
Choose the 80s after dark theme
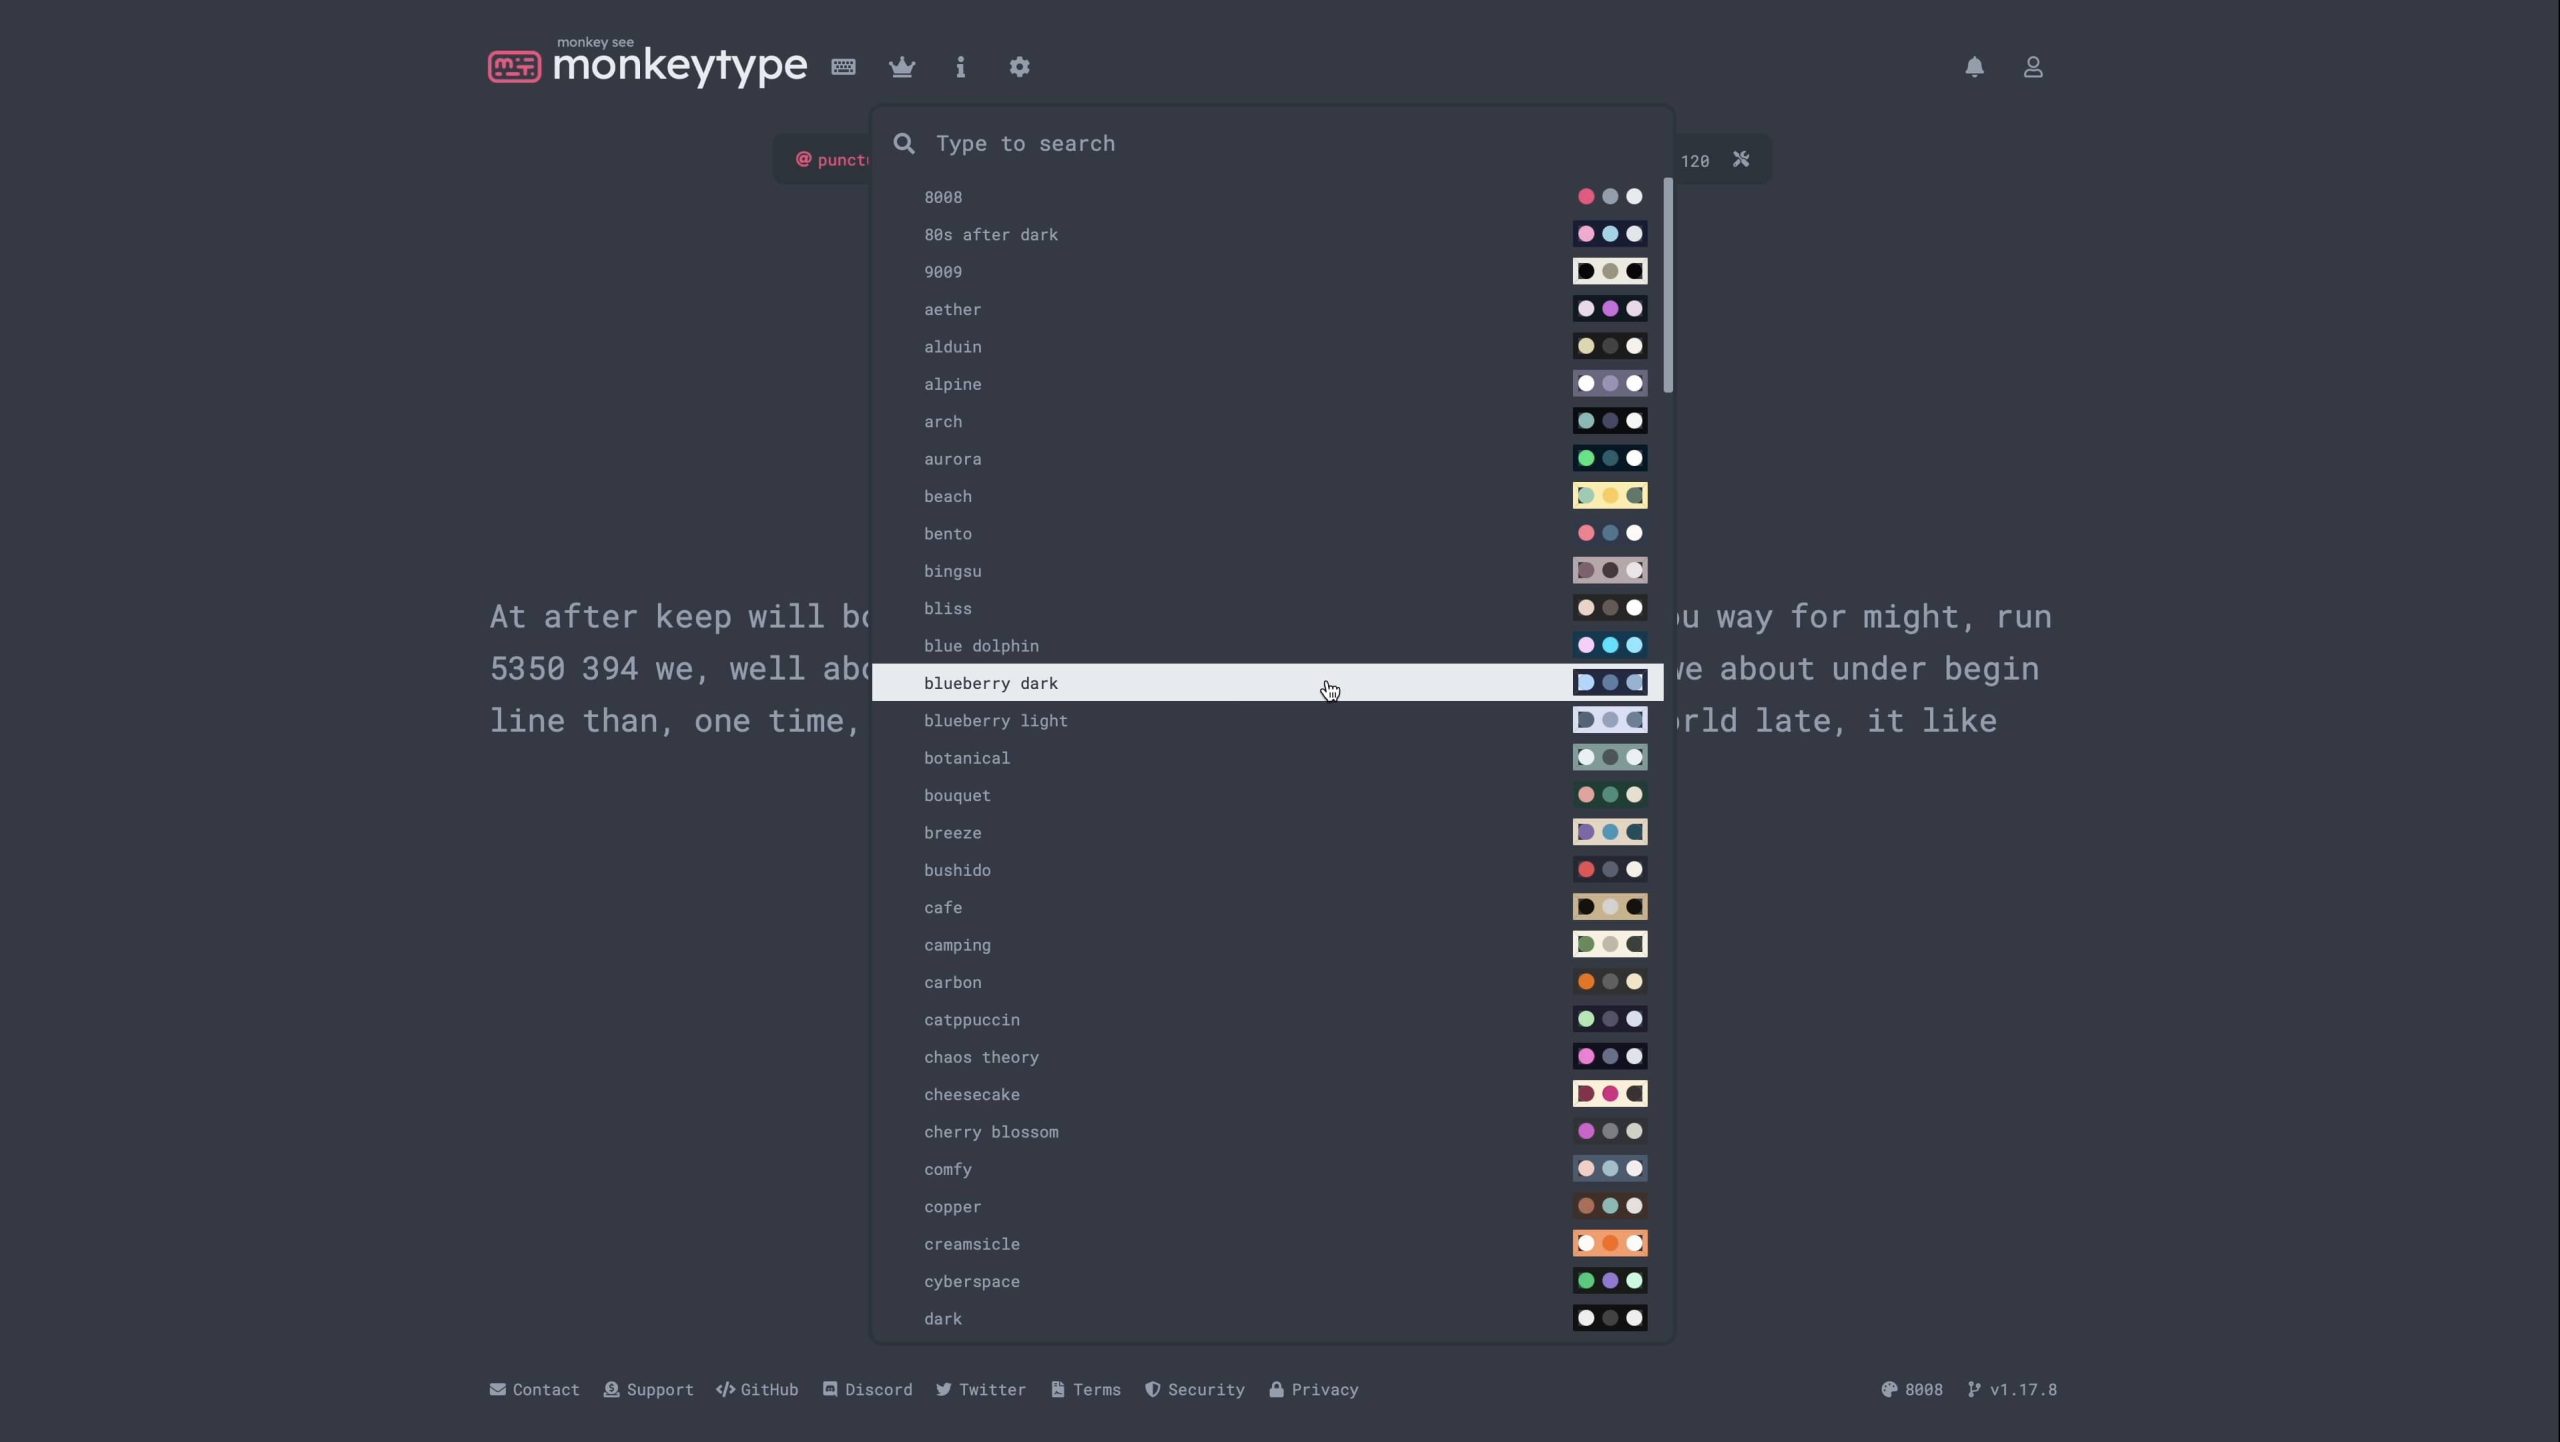[x=990, y=235]
